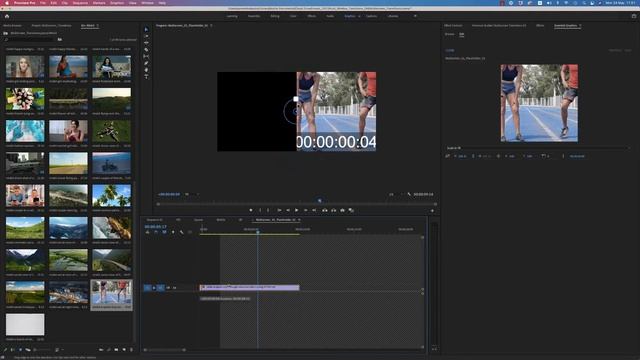The width and height of the screenshot is (640, 360).
Task: Toggle Snap in the timeline
Action: coord(156,232)
